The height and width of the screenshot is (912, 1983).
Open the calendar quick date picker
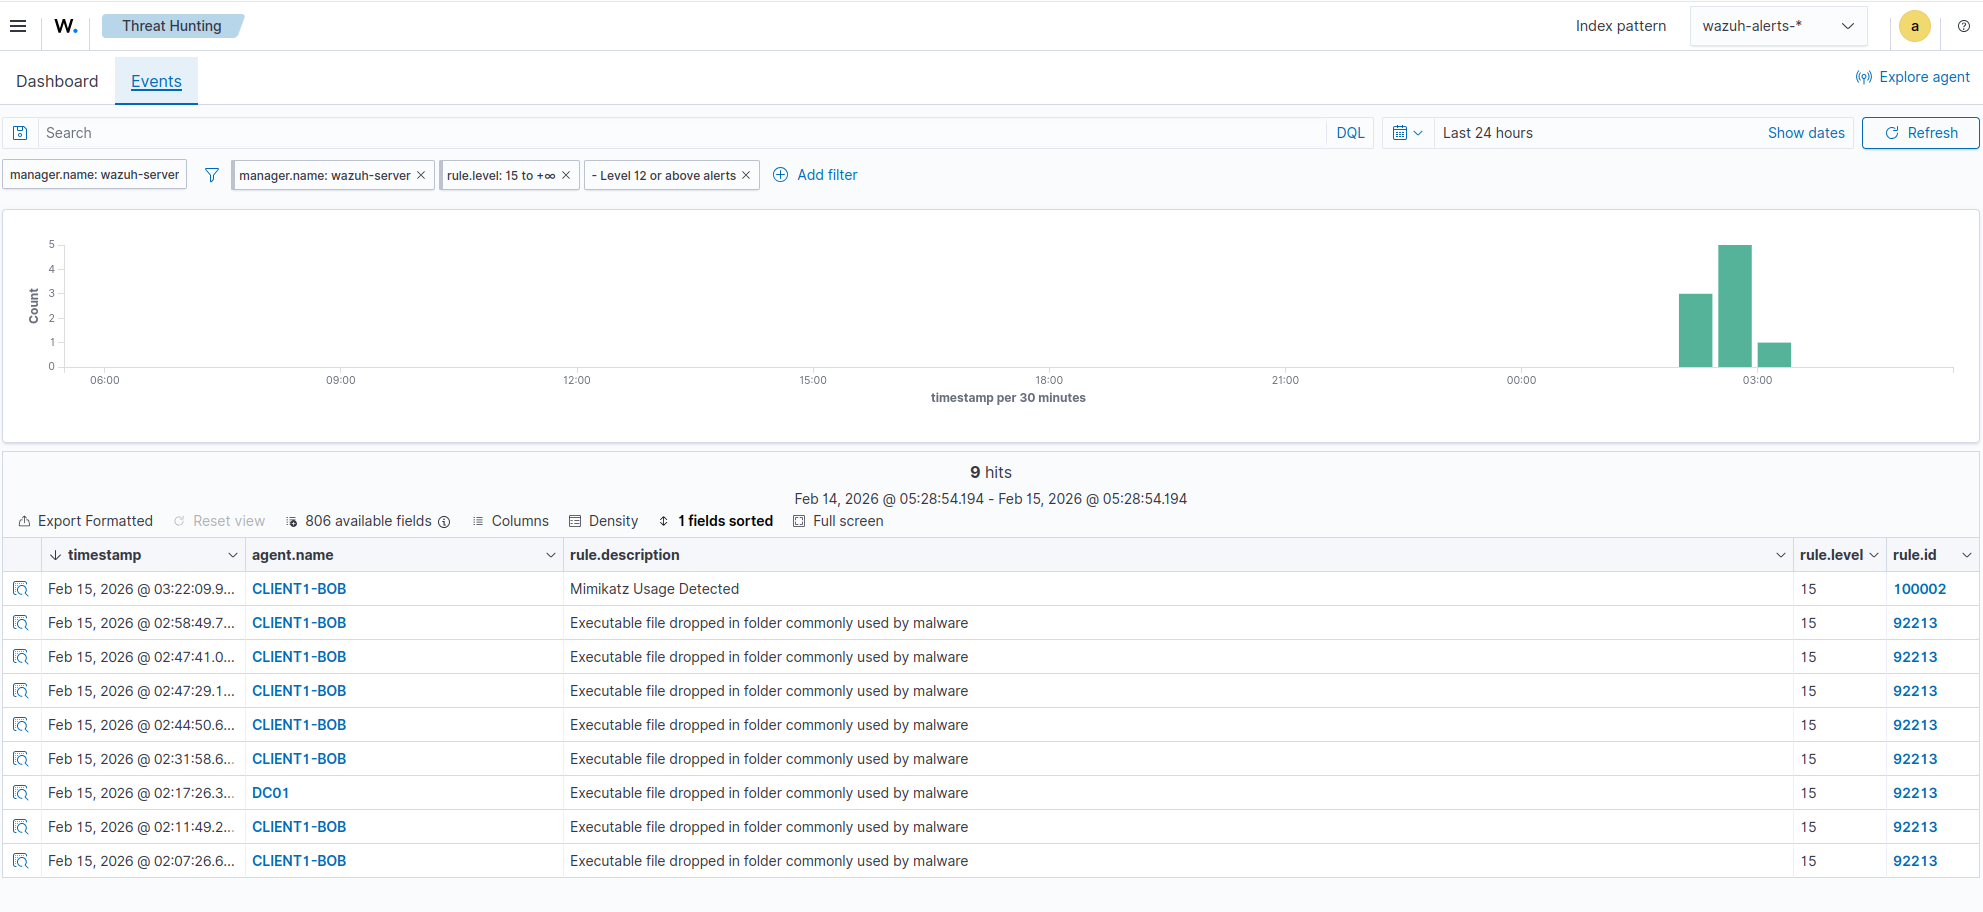coord(1407,133)
